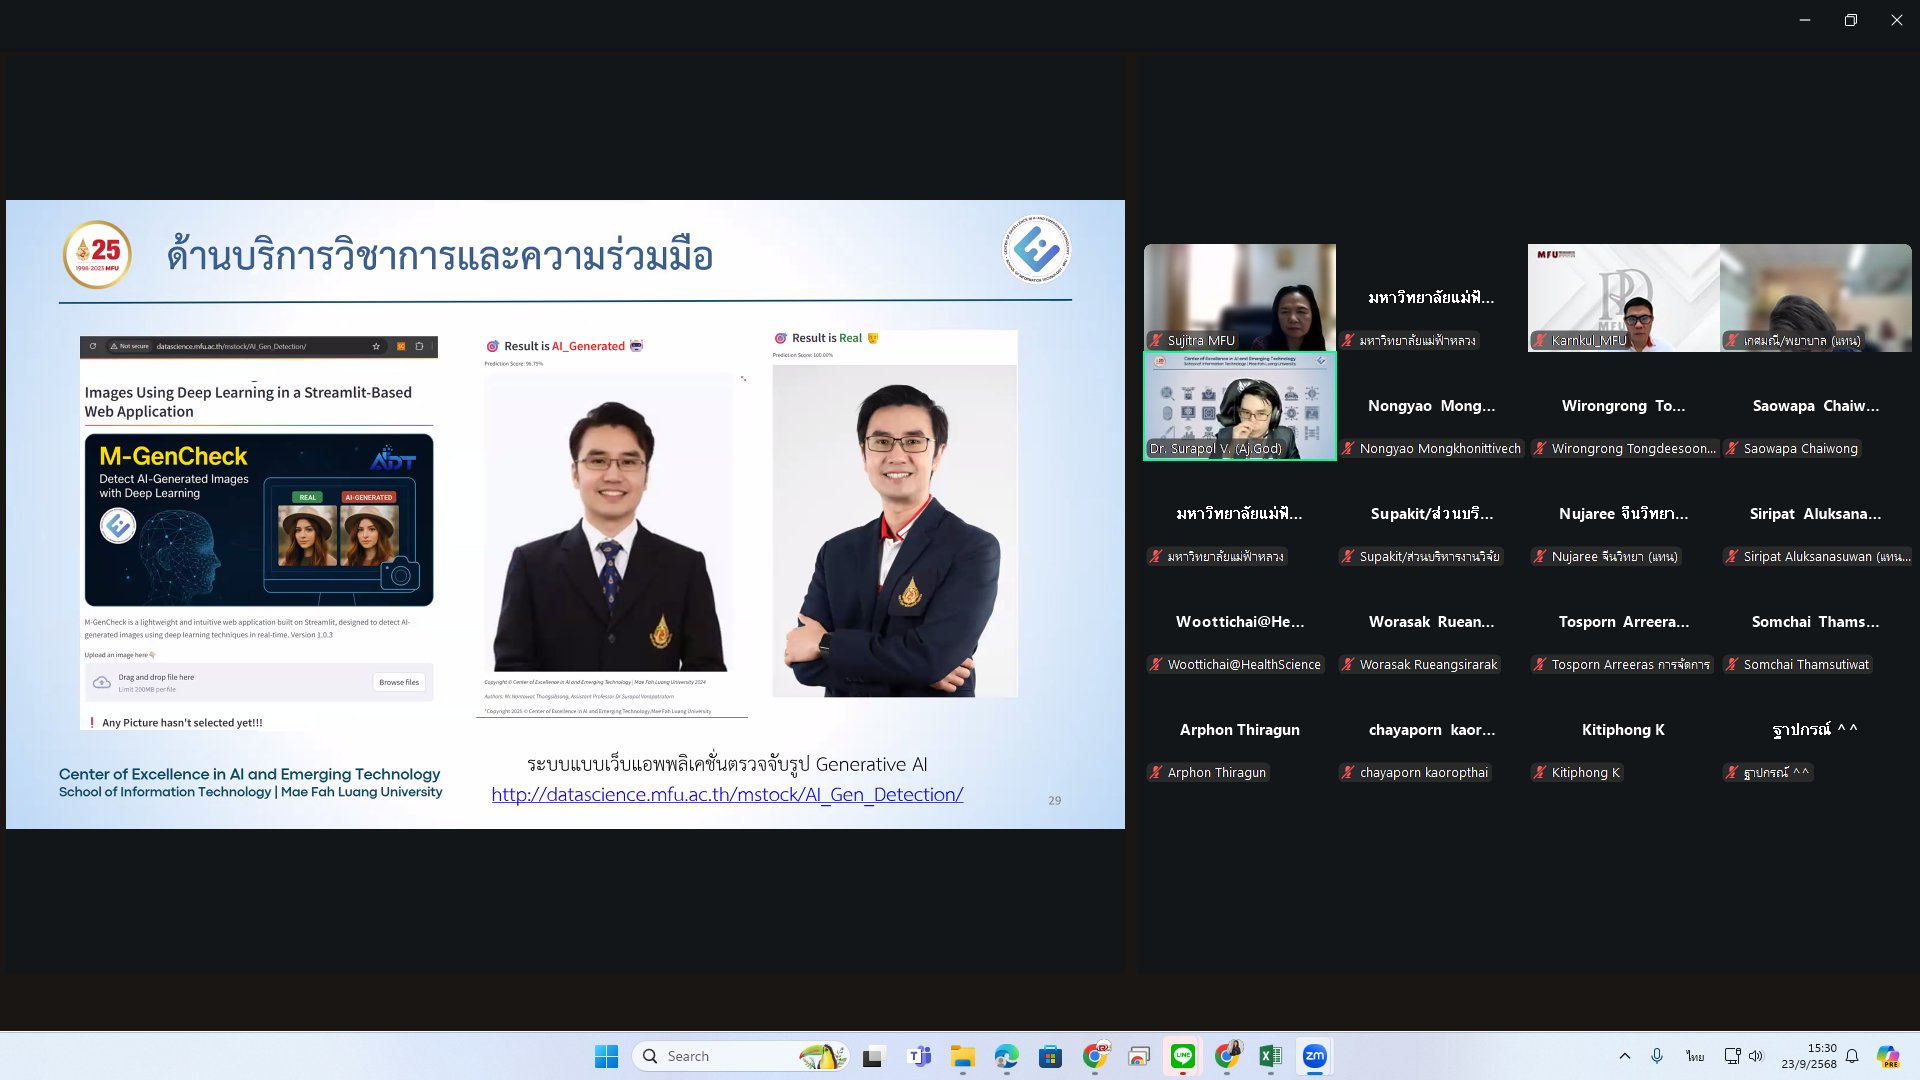This screenshot has width=1920, height=1080.
Task: Expand hidden system tray icons chevron
Action: 1624,1056
